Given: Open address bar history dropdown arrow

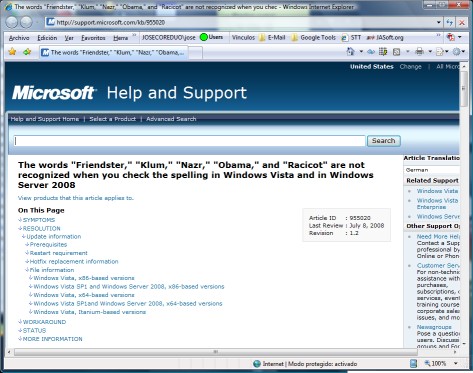Looking at the screenshot, I should click(x=439, y=23).
